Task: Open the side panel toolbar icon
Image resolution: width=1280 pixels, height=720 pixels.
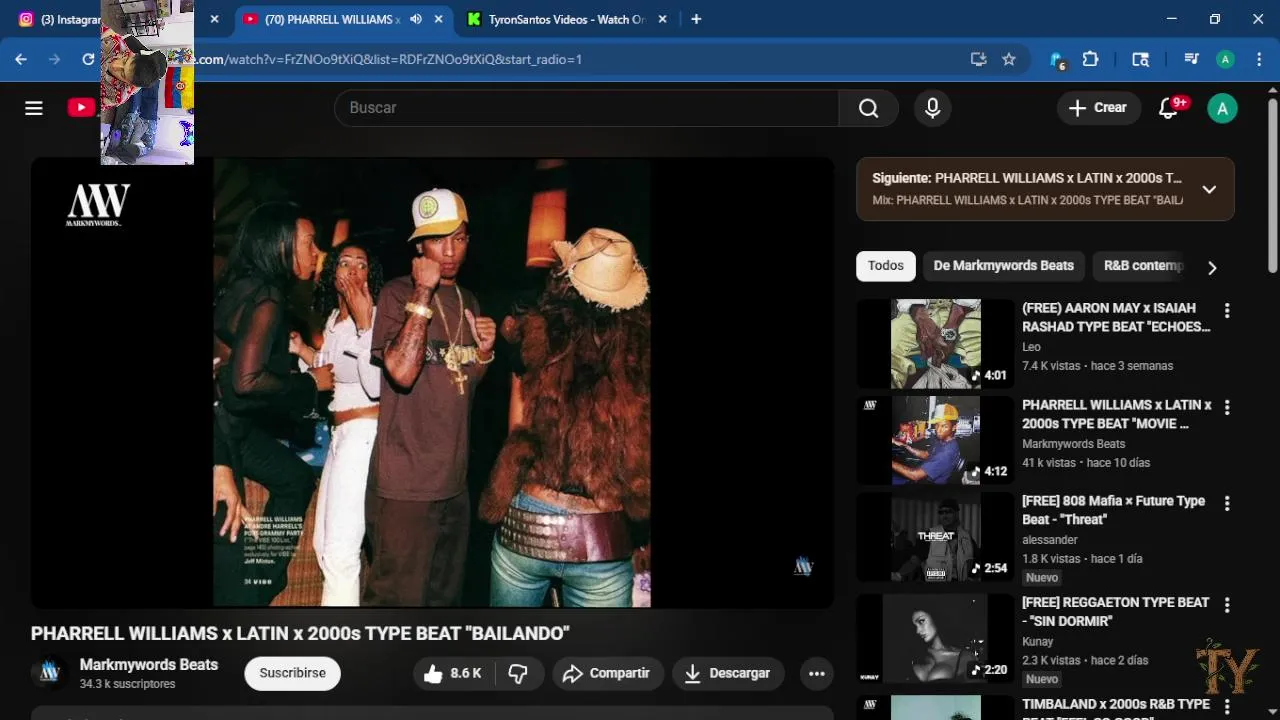Action: (x=1140, y=59)
